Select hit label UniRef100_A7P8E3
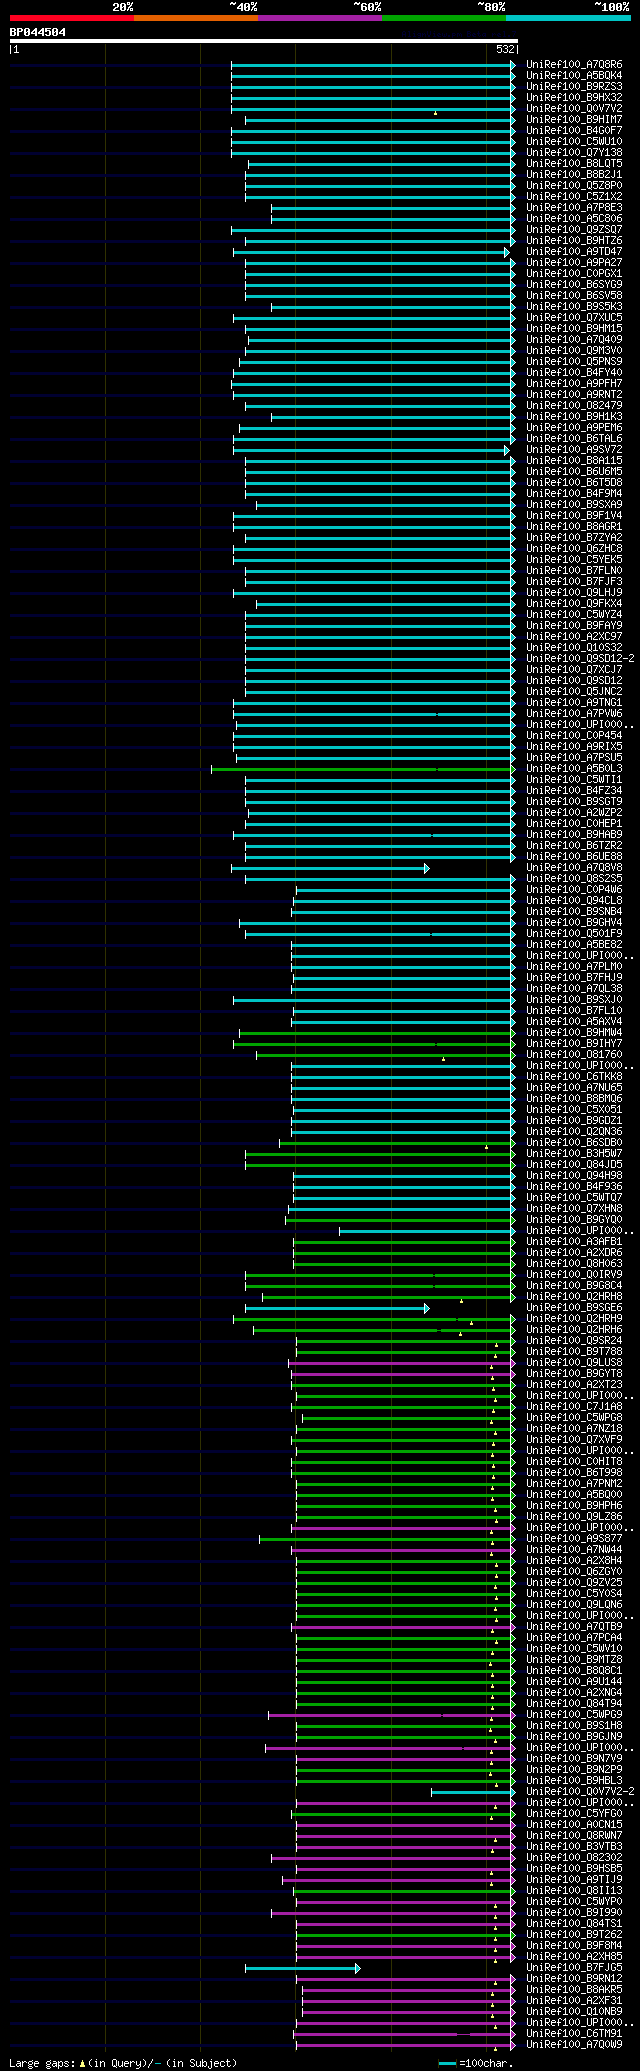Screen dimensions: 640x2071 [x=574, y=207]
